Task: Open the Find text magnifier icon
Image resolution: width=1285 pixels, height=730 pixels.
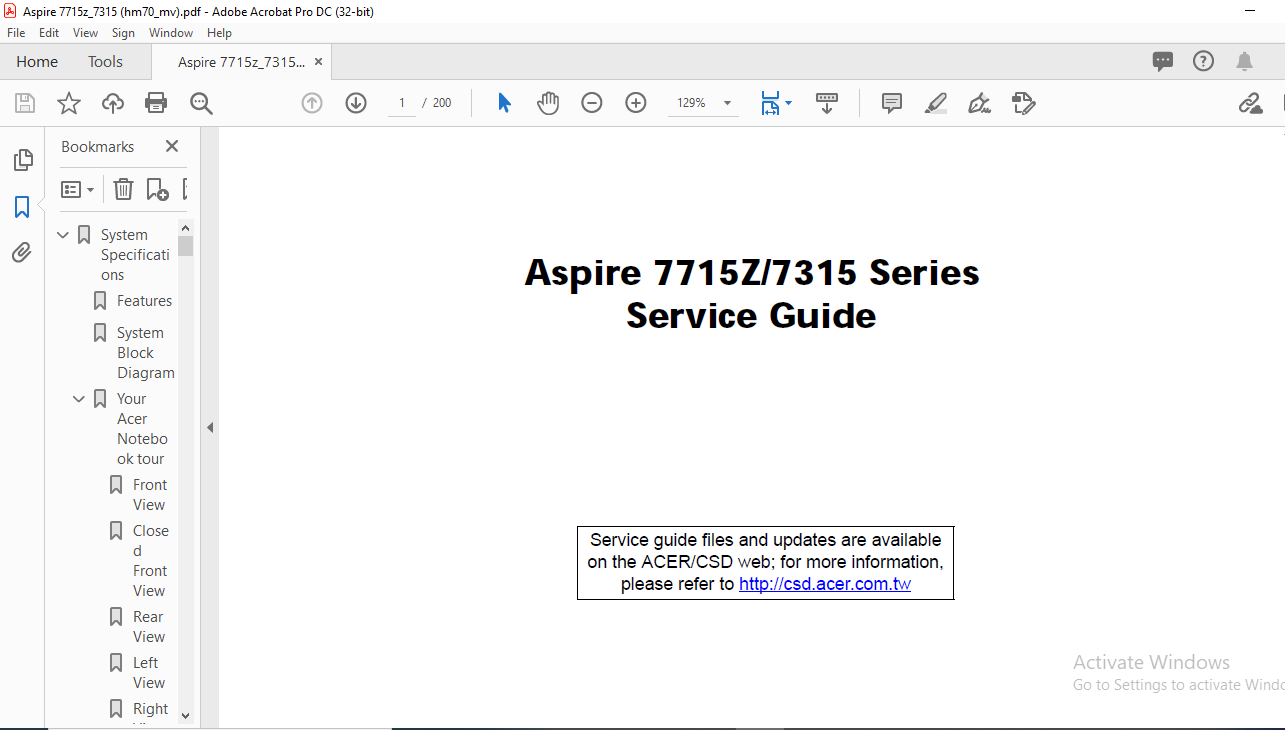Action: [x=201, y=103]
